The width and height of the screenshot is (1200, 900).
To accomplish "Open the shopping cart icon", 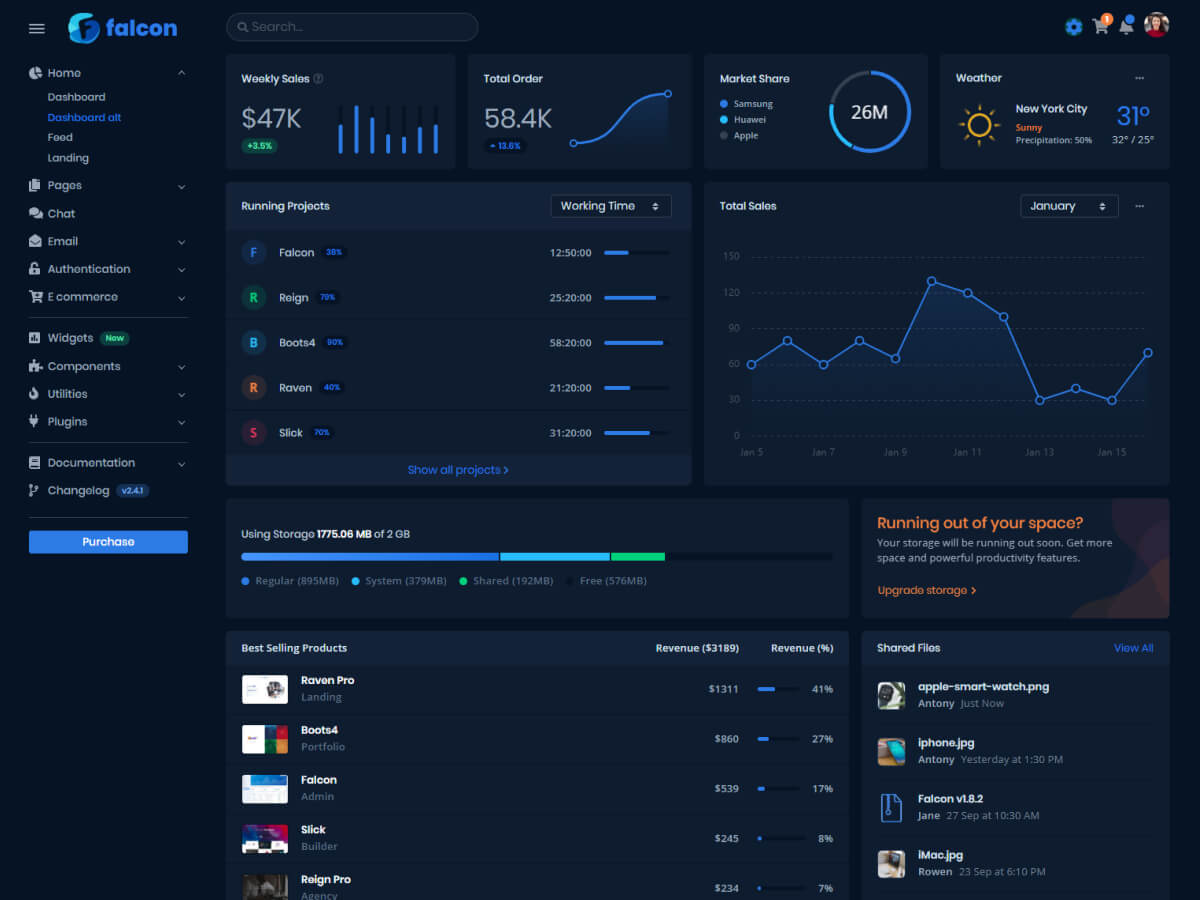I will (x=1101, y=27).
